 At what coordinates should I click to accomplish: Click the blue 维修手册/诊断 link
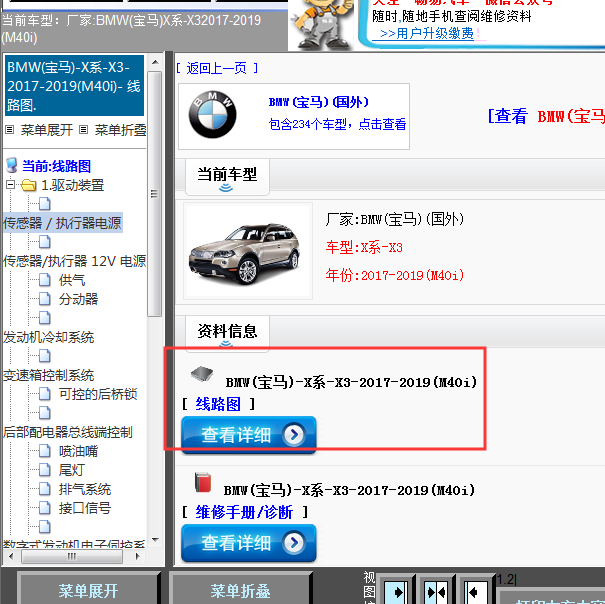[244, 512]
